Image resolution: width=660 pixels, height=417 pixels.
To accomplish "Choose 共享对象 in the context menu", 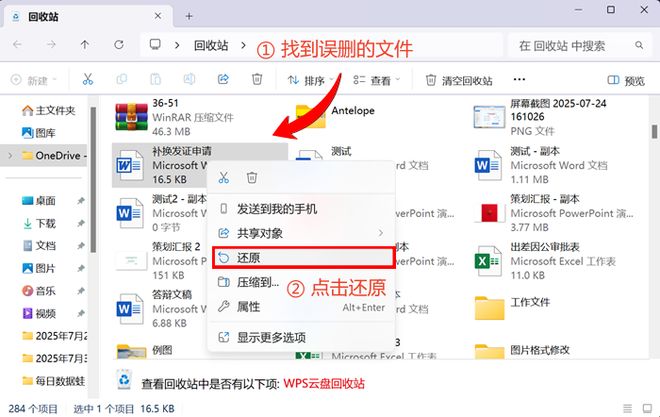I will pos(303,233).
